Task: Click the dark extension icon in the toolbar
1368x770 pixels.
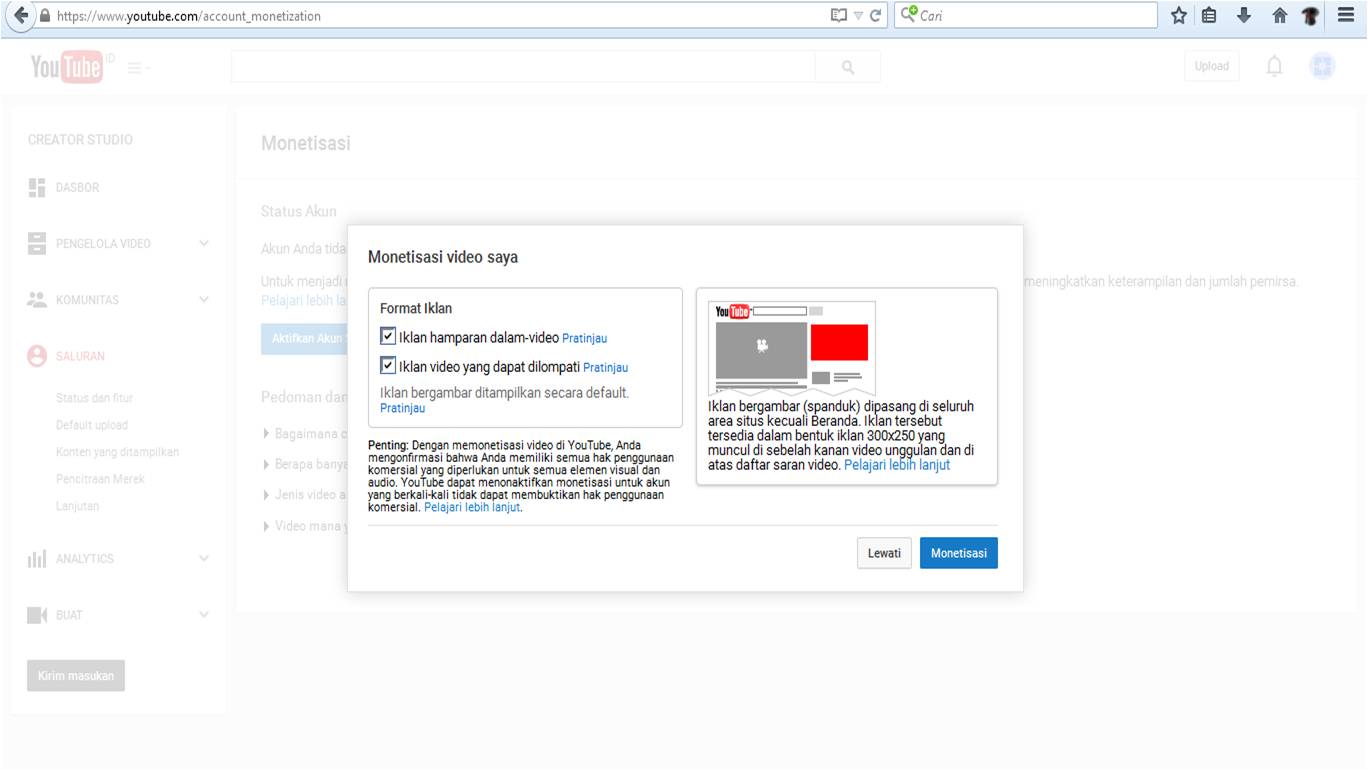Action: coord(1311,16)
